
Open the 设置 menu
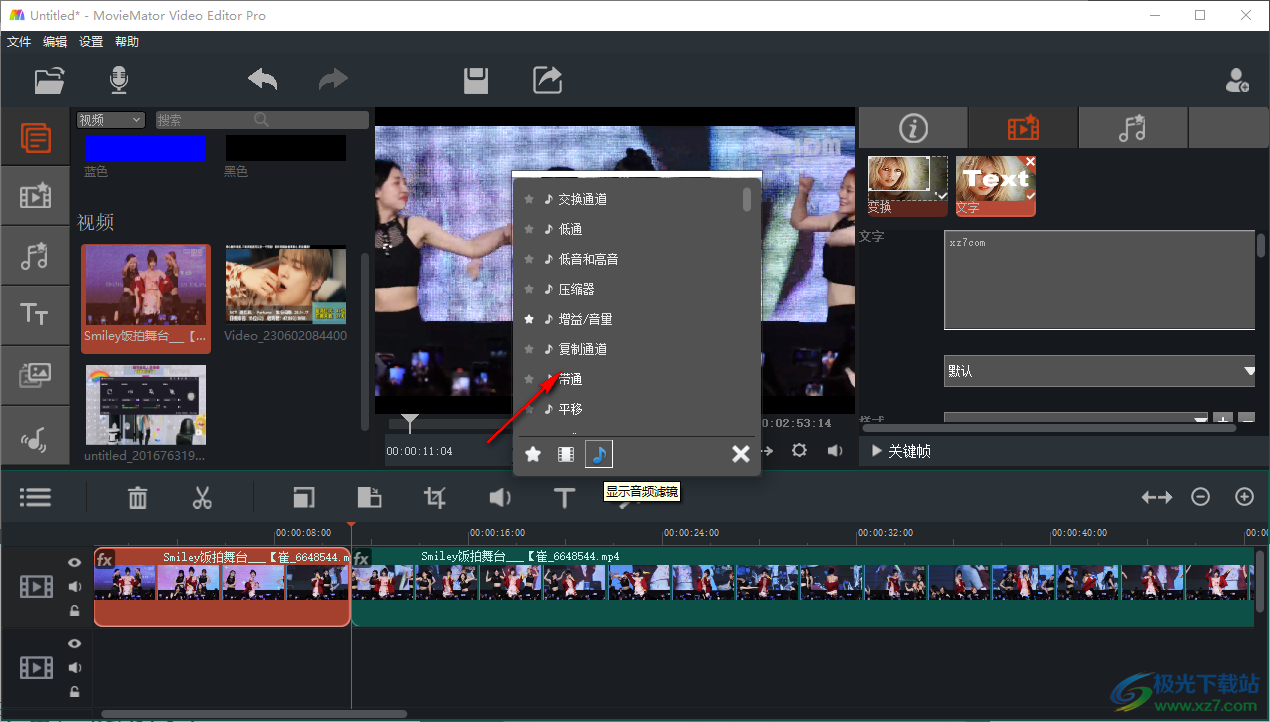[x=91, y=42]
